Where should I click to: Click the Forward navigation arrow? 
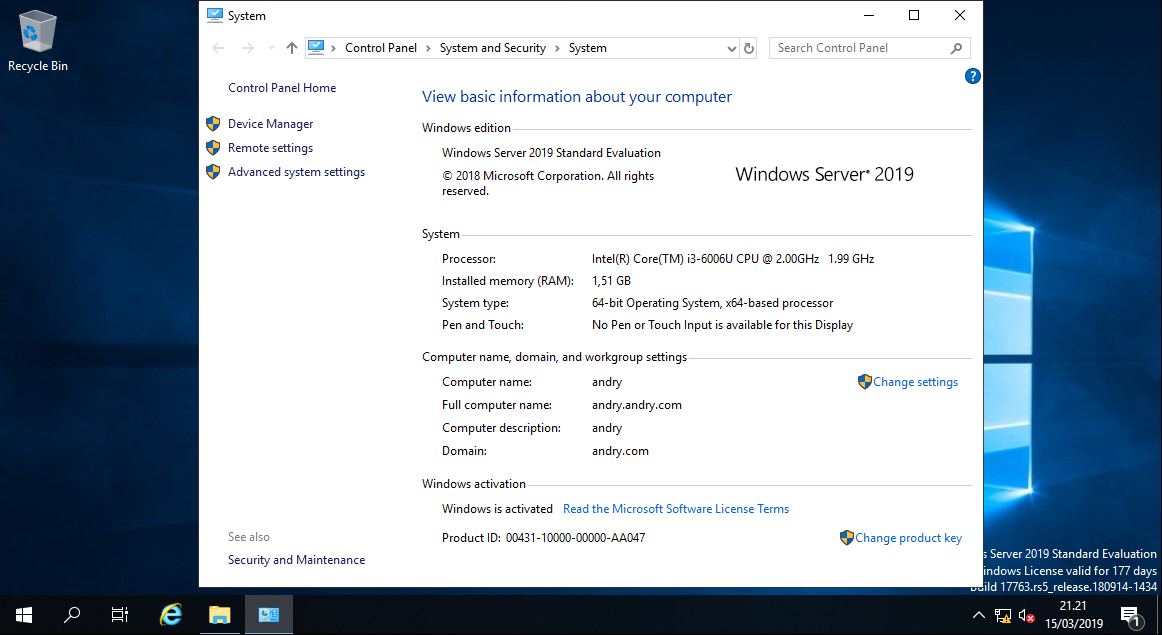click(x=248, y=48)
